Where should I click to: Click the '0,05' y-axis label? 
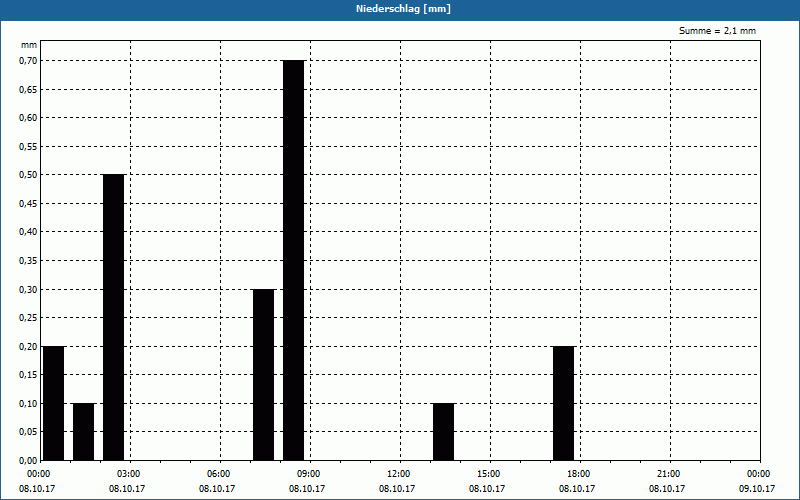pos(28,432)
